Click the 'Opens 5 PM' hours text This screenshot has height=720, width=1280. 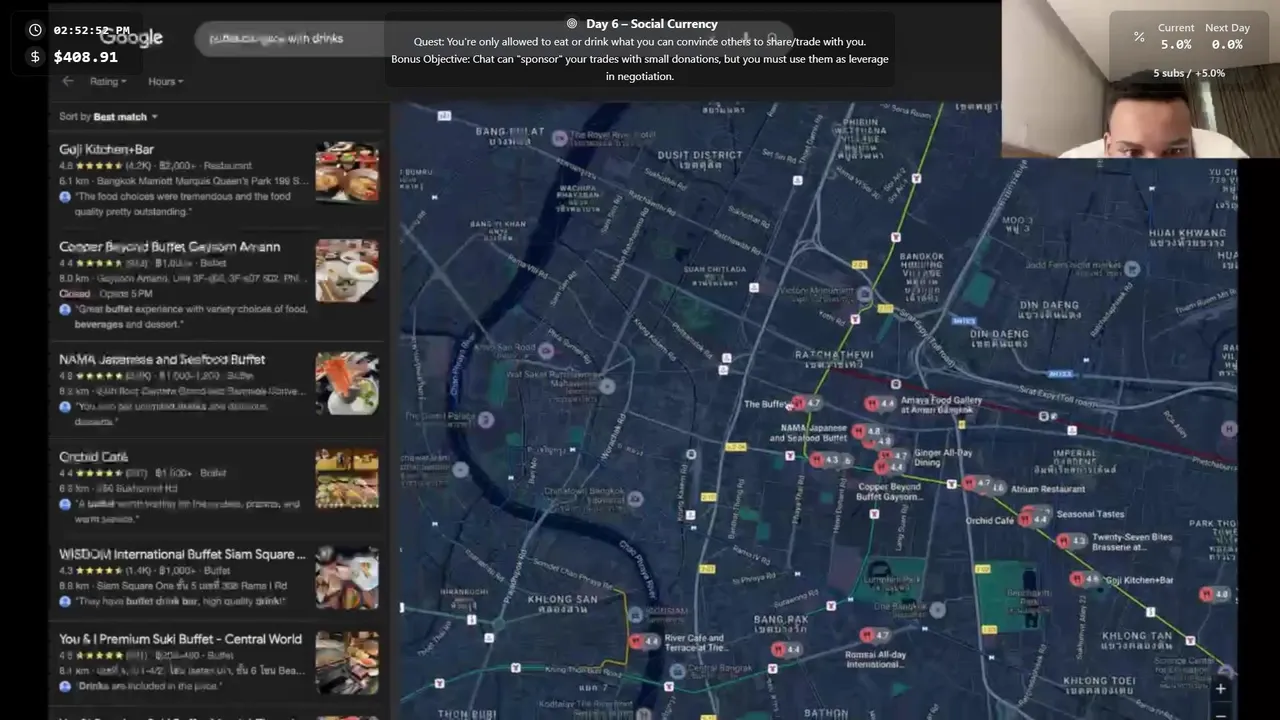125,294
